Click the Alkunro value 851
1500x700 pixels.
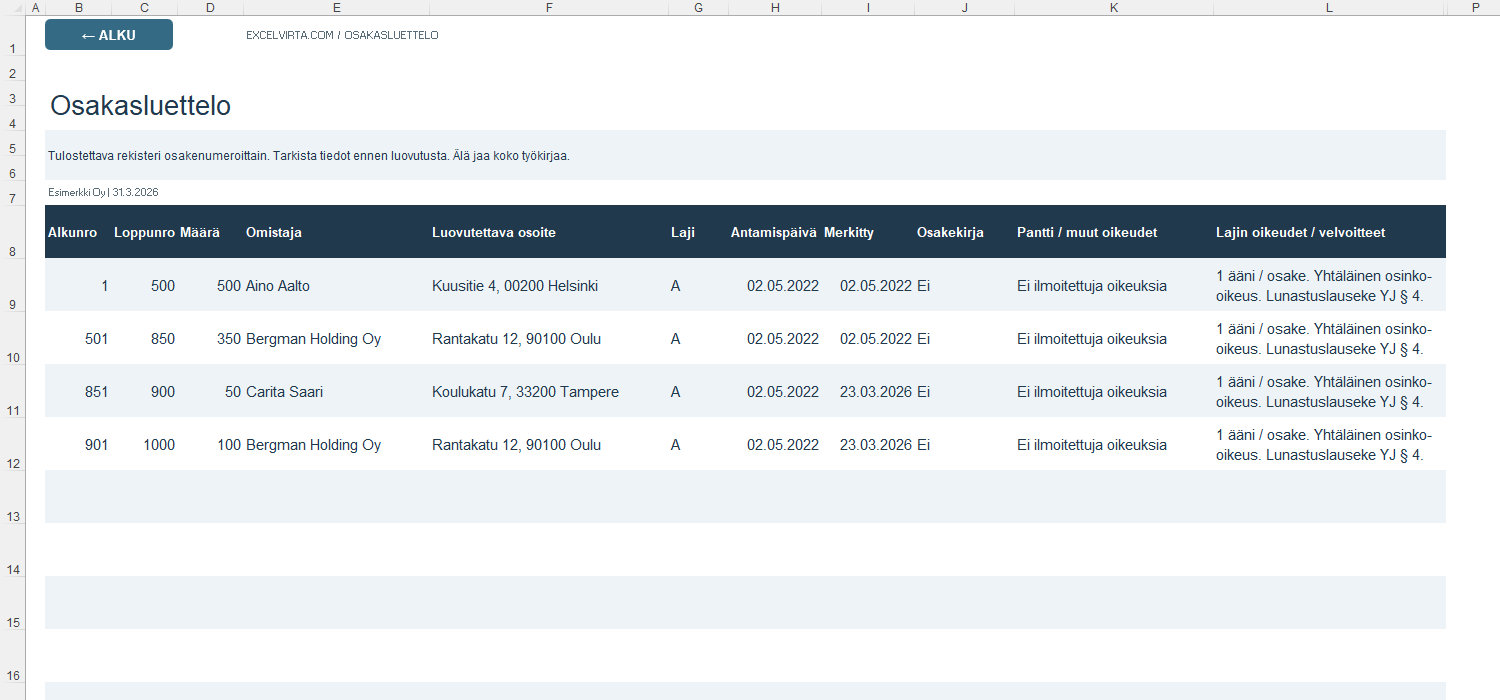click(x=96, y=392)
